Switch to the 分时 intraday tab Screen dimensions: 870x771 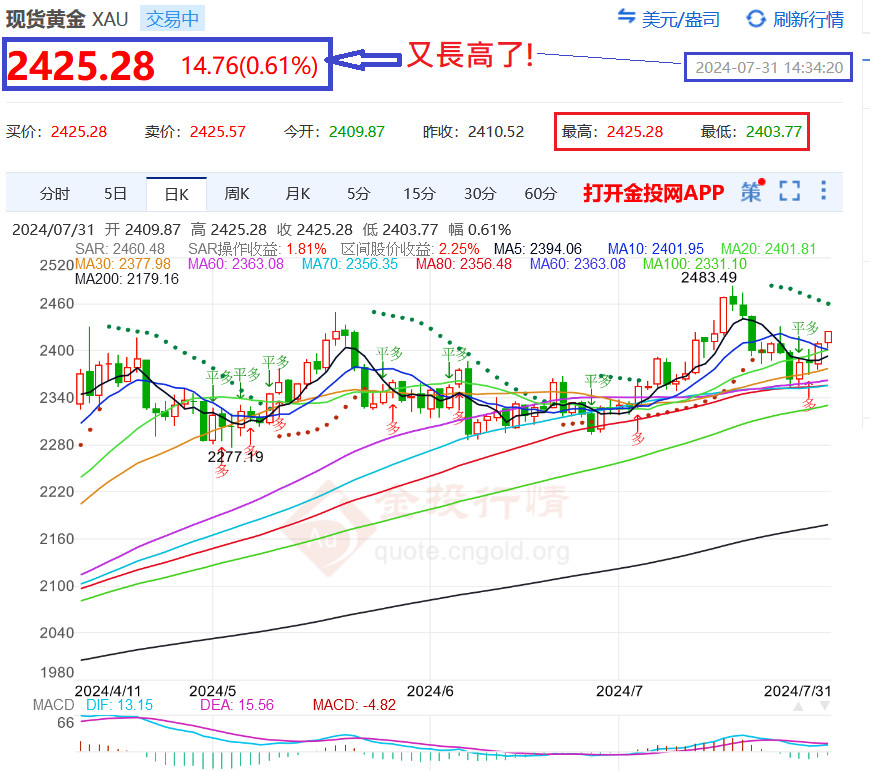point(54,194)
